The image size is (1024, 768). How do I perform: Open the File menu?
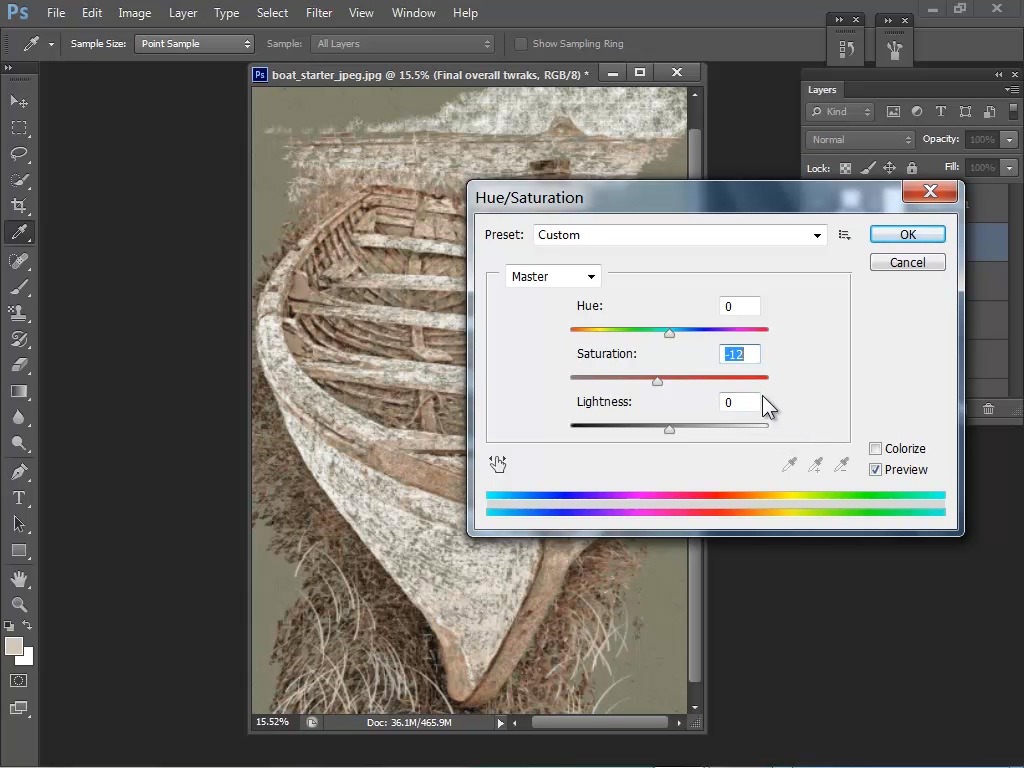[x=56, y=13]
